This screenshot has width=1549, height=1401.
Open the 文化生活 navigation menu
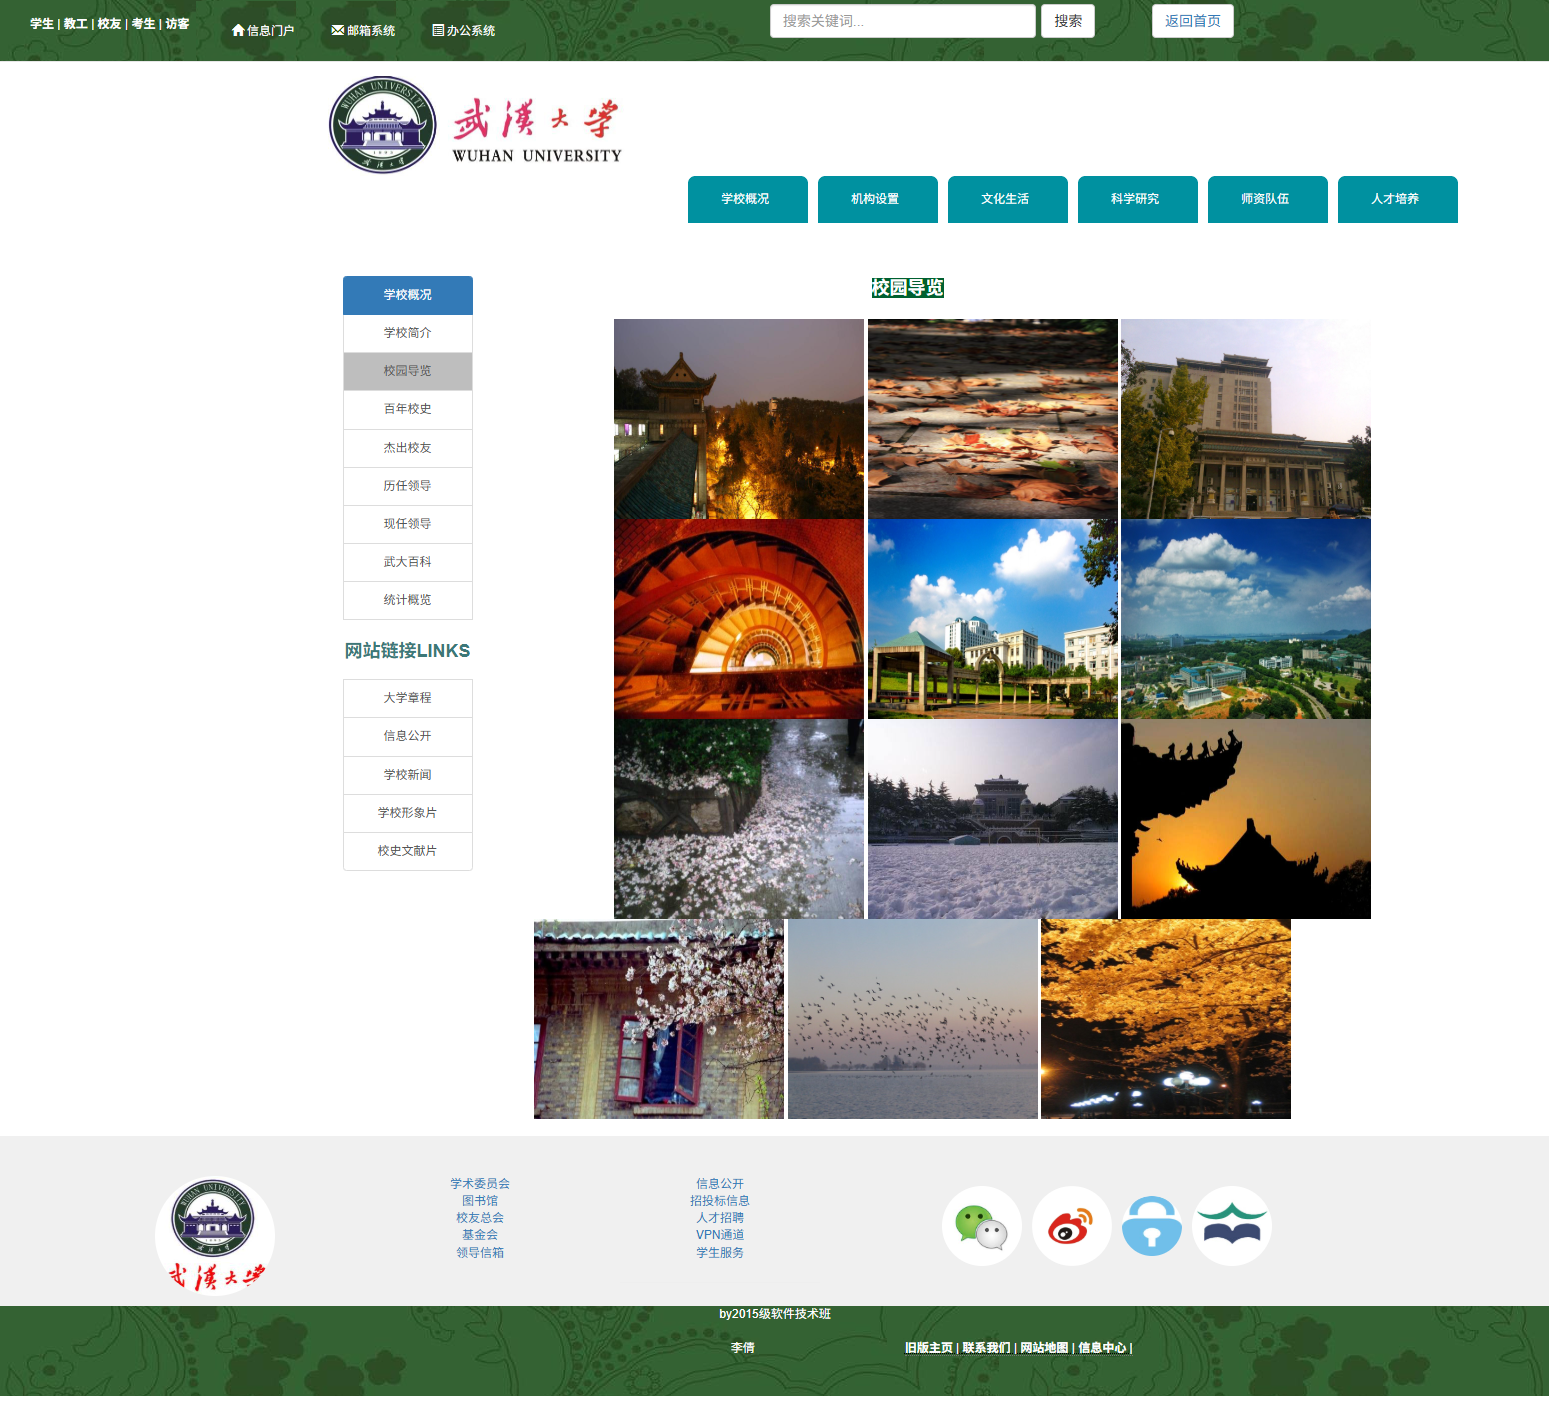pos(1007,199)
